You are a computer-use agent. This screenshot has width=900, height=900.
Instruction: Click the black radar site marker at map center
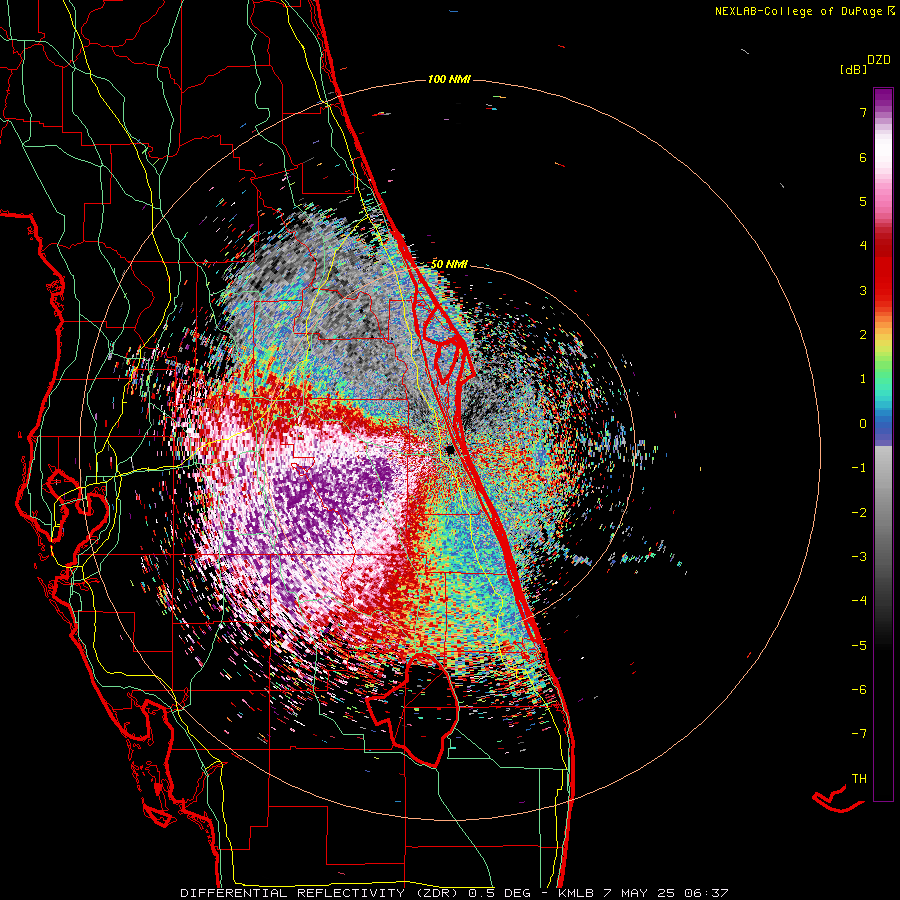[450, 450]
